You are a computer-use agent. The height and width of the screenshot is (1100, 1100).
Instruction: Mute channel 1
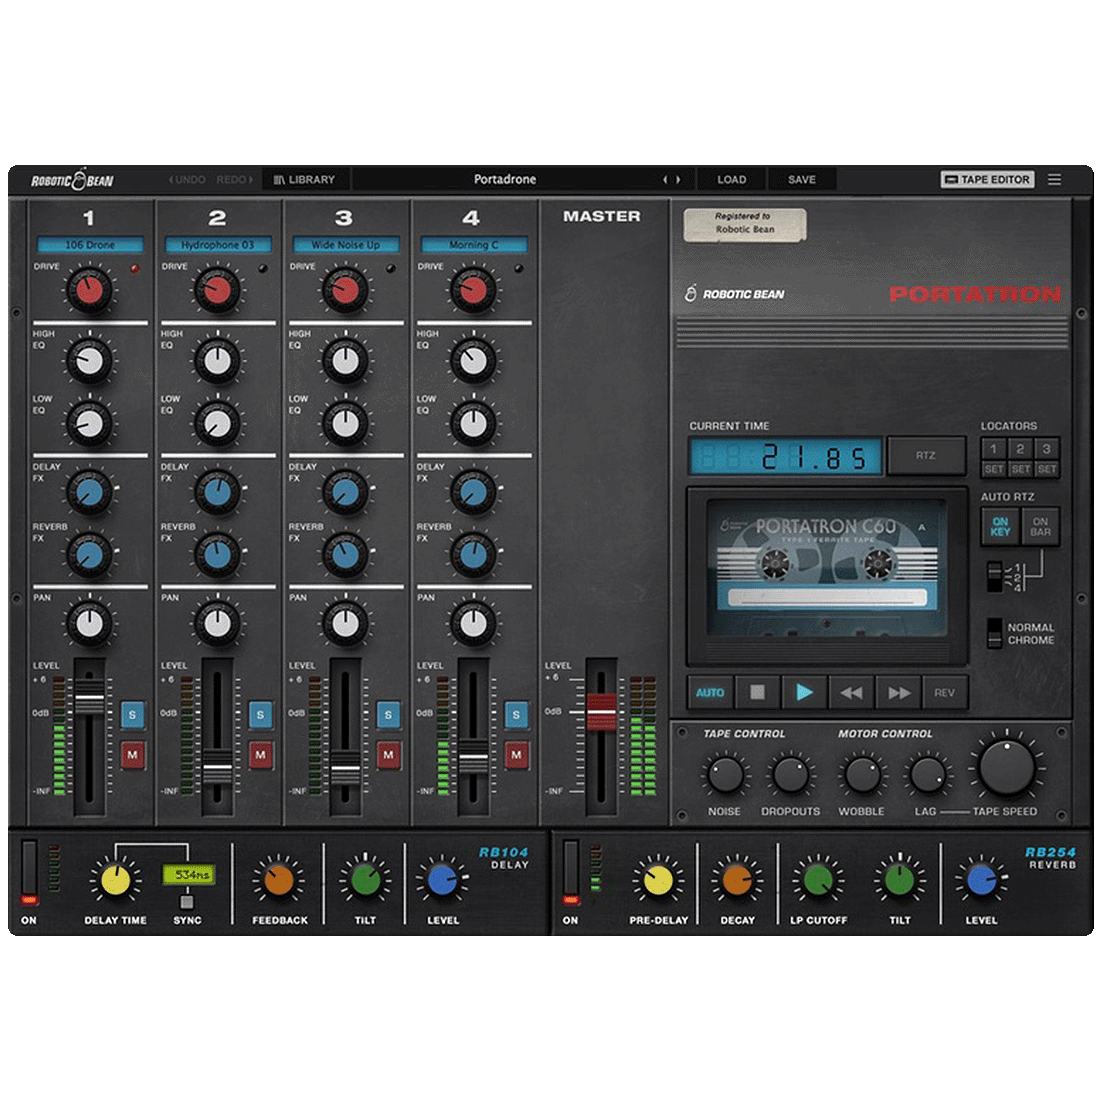[132, 755]
